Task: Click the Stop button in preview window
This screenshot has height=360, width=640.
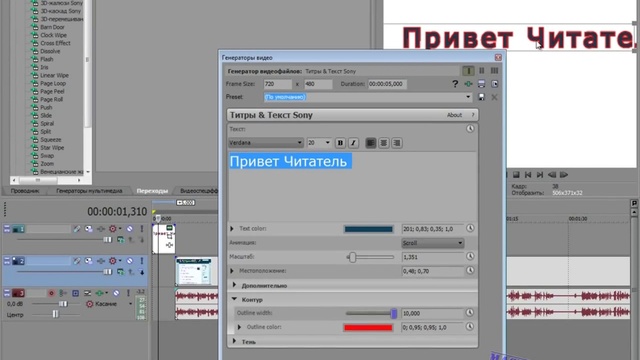Action: tap(516, 175)
